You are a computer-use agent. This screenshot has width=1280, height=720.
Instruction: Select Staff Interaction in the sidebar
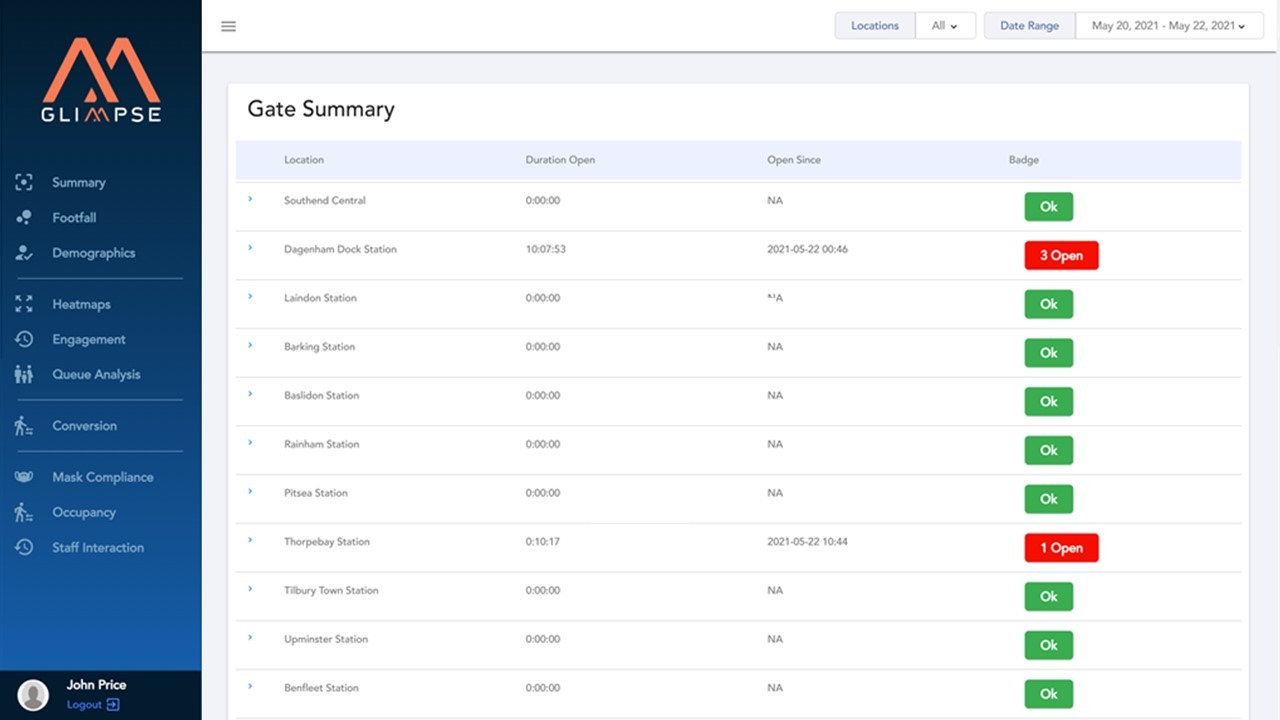[98, 547]
